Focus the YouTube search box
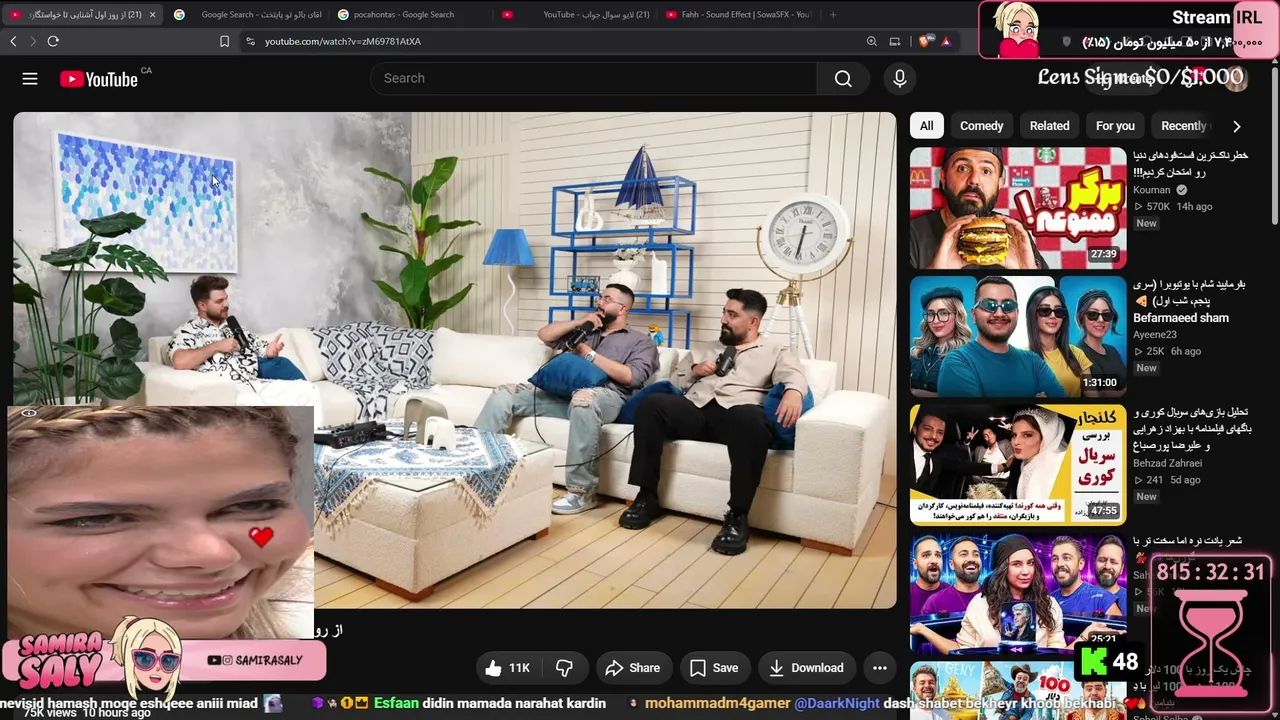The width and height of the screenshot is (1280, 720). (x=594, y=79)
